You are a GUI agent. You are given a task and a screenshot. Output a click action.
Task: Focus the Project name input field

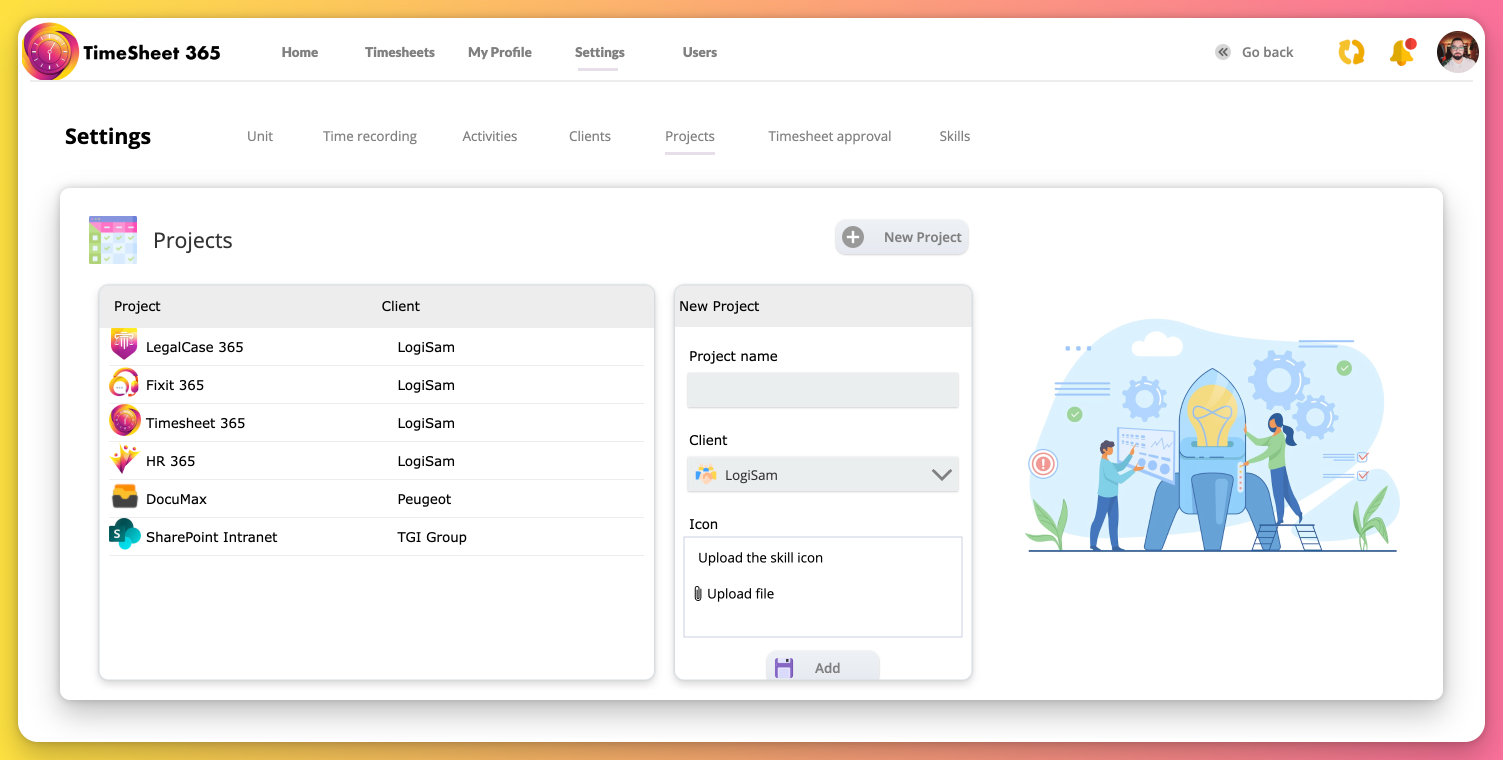(x=823, y=390)
